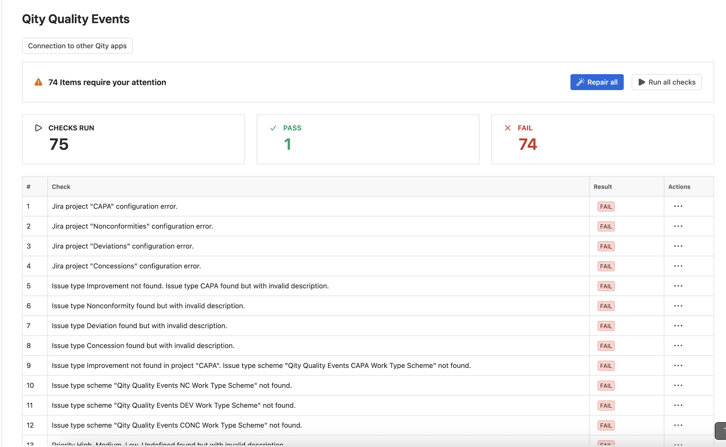Select the CHECKS RUN 75 summary card
Screen dimensions: 726x447
[133, 139]
